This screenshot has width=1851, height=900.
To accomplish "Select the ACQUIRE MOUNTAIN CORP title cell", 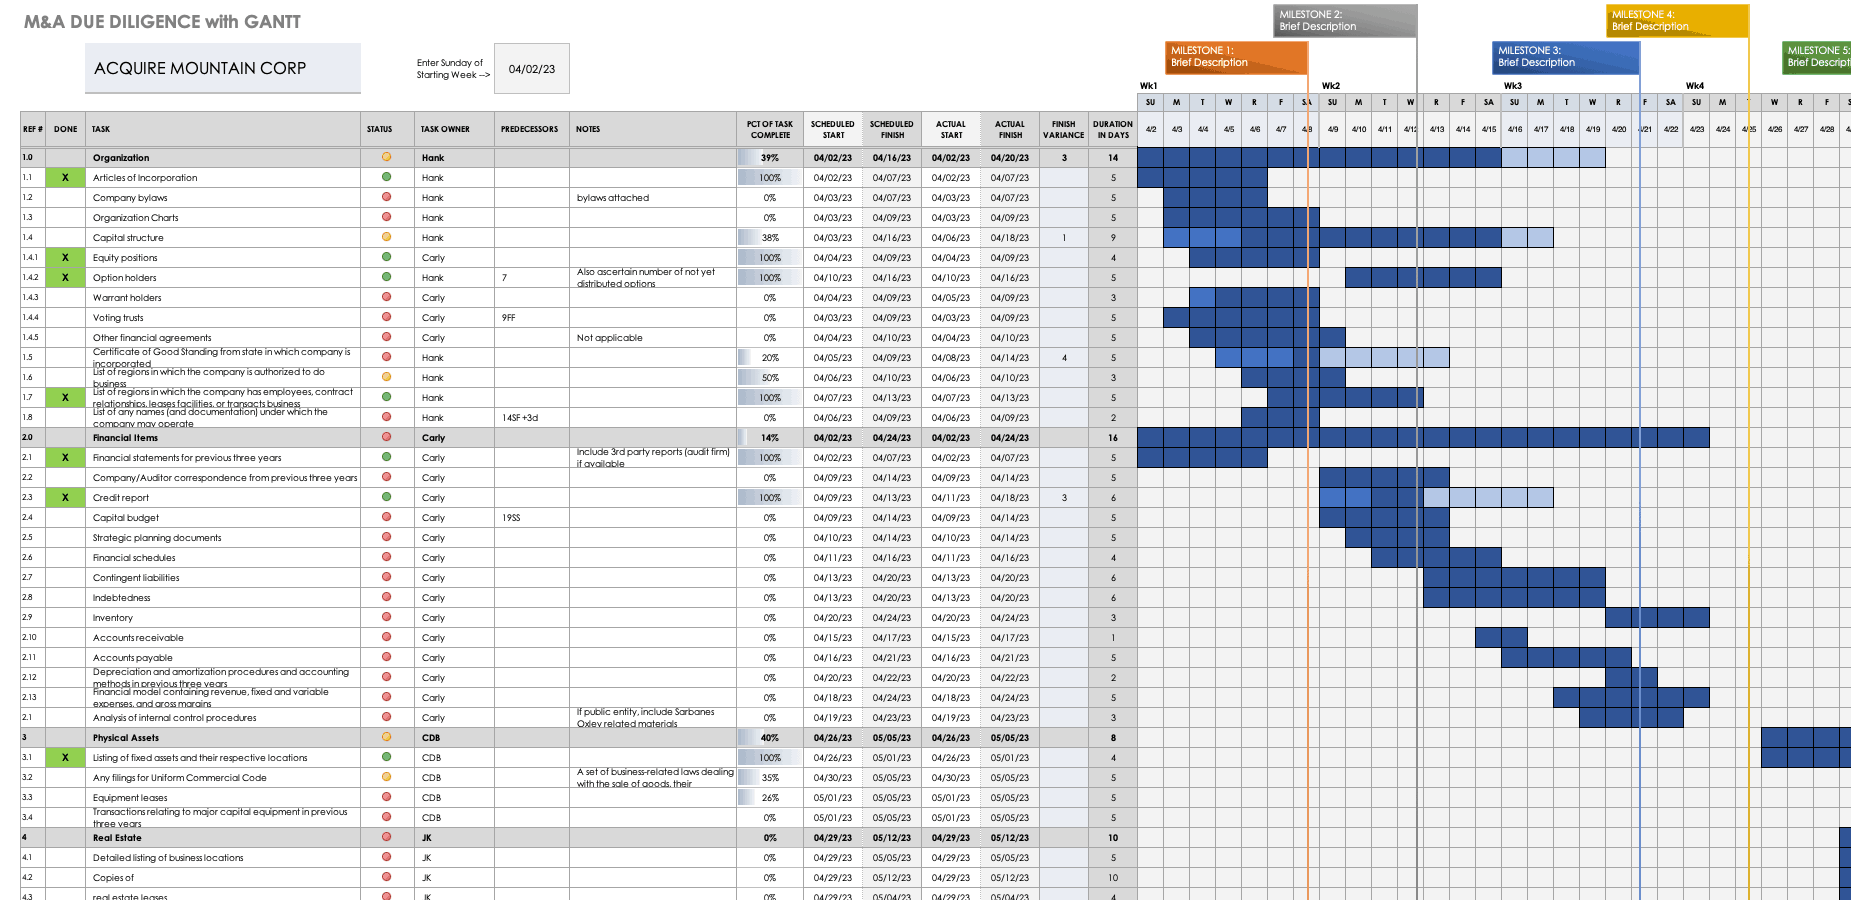I will click(222, 68).
